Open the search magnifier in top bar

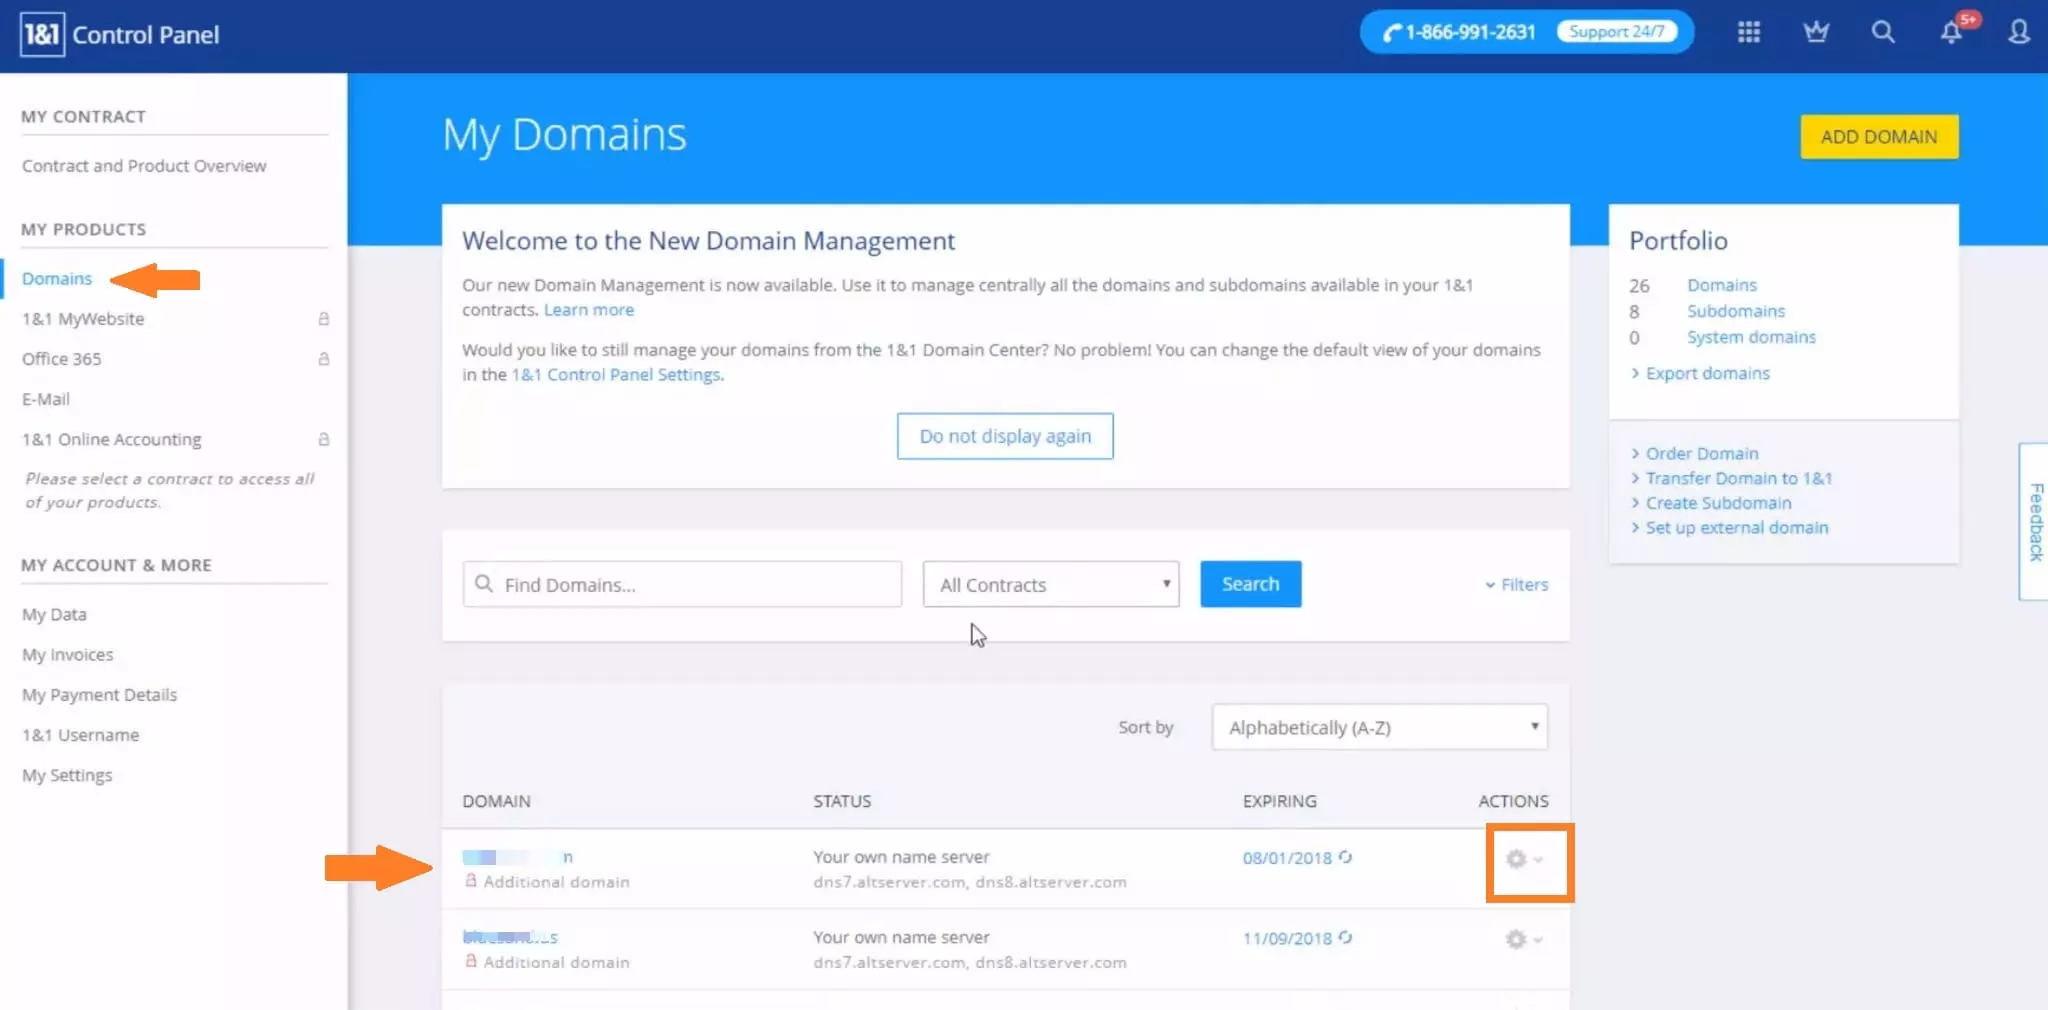(1883, 32)
